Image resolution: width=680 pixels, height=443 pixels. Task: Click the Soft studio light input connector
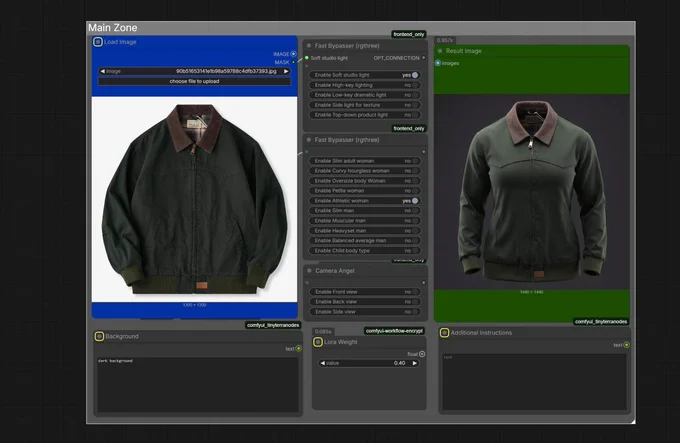pos(307,58)
